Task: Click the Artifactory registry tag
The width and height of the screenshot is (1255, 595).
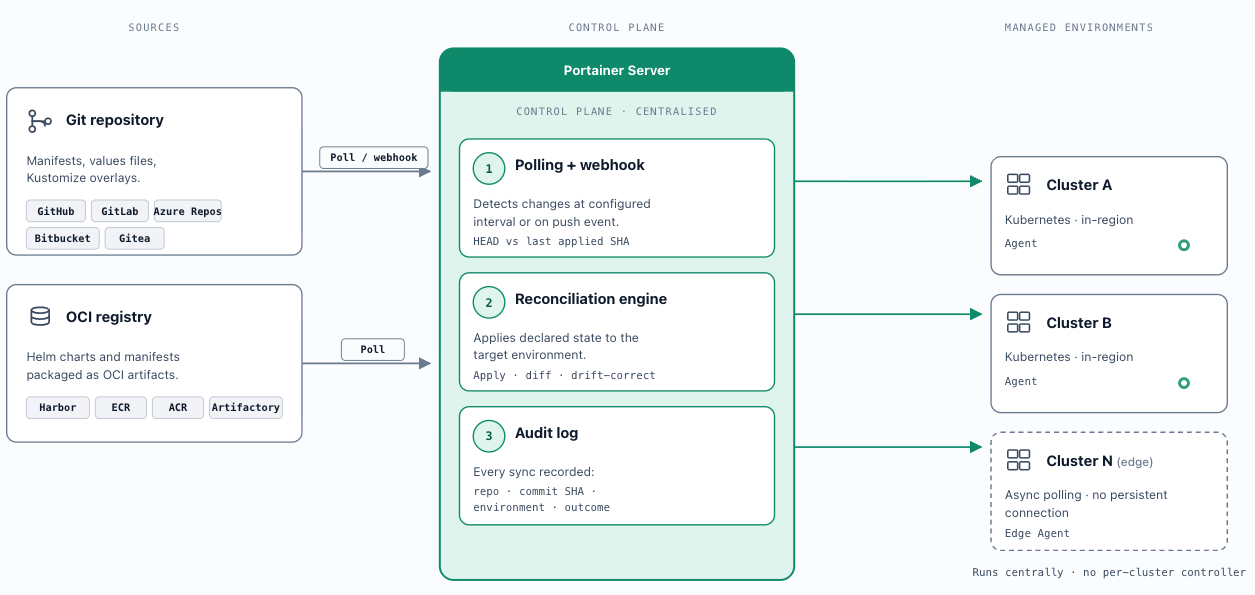Action: 246,407
